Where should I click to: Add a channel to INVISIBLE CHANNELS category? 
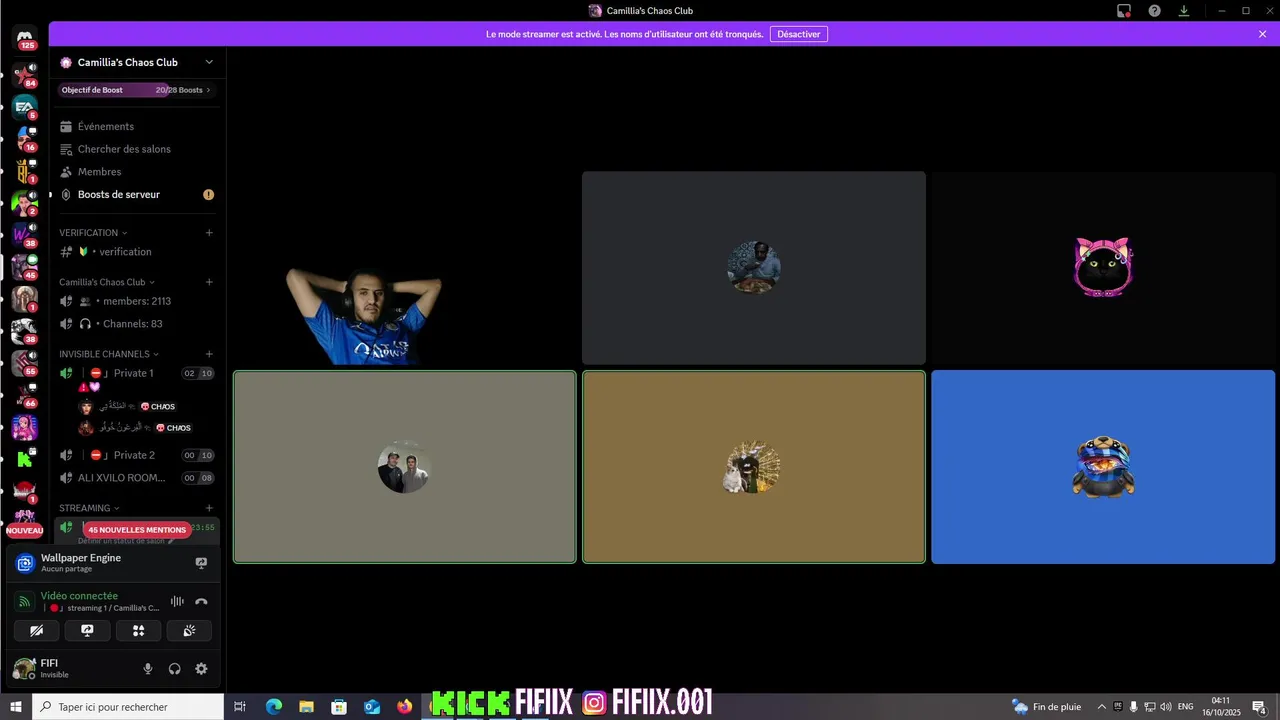click(x=209, y=354)
